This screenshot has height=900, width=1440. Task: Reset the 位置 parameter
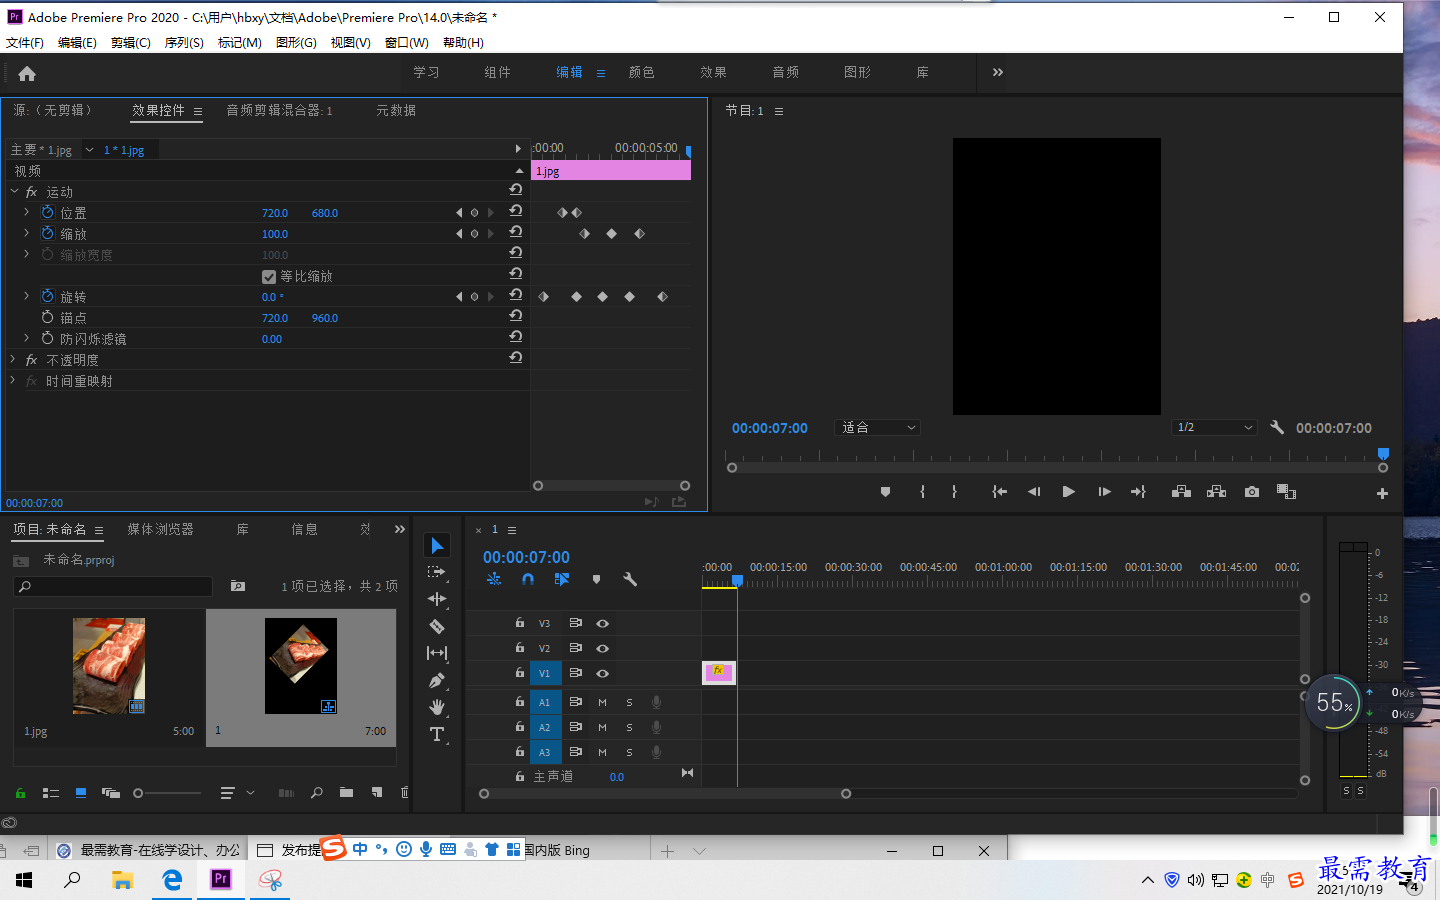pyautogui.click(x=516, y=211)
